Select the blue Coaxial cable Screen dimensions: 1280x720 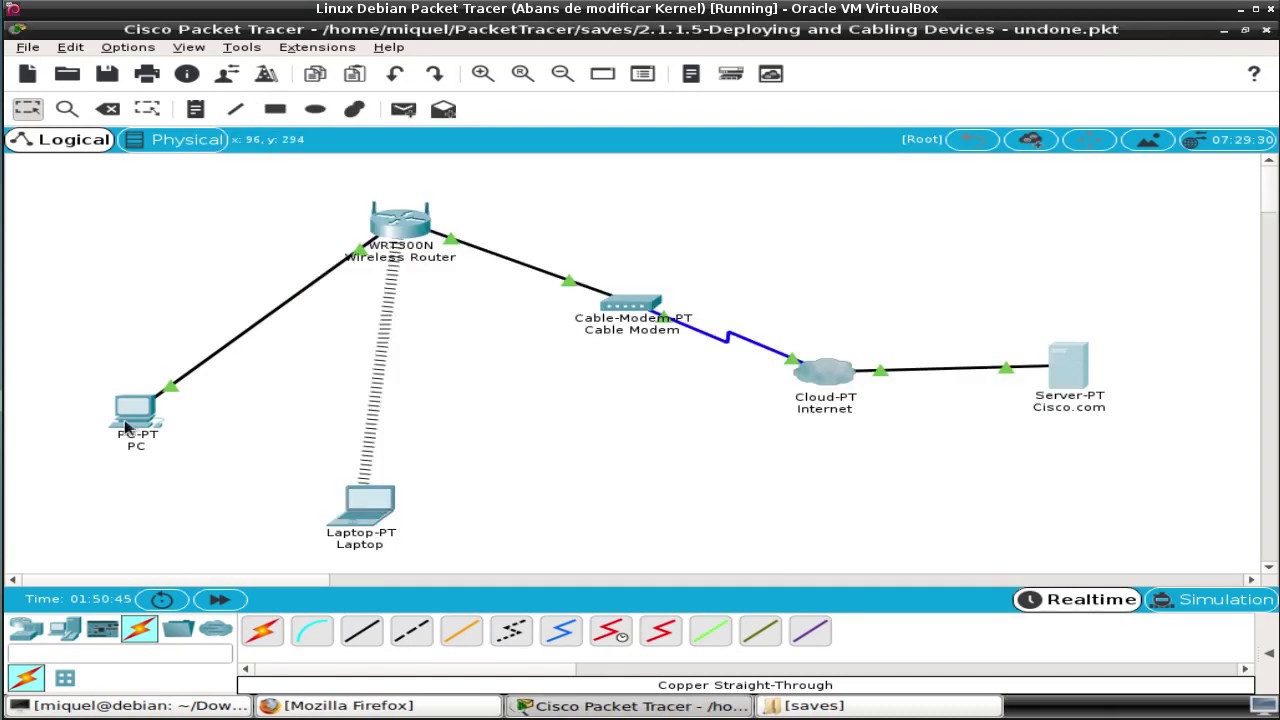tap(561, 631)
